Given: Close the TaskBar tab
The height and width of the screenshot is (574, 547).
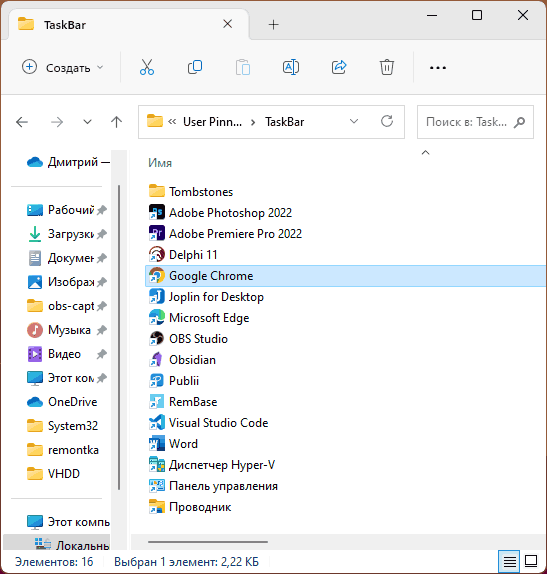Looking at the screenshot, I should [x=227, y=24].
